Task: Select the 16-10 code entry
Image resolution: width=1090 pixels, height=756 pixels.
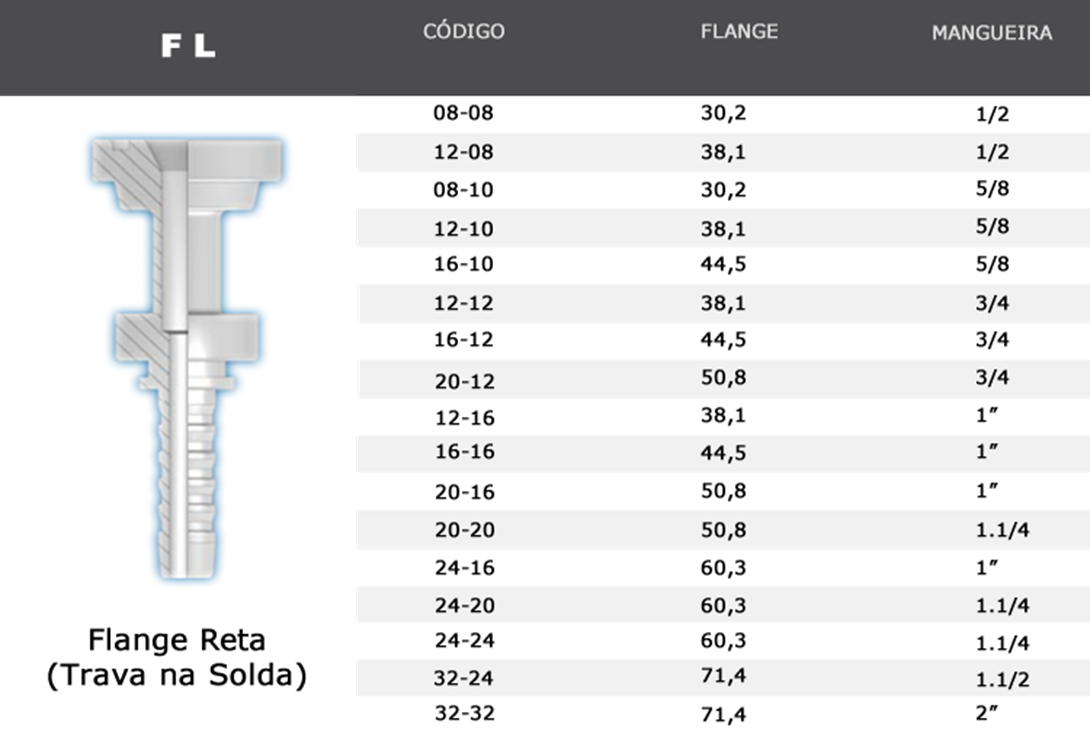Action: click(x=463, y=265)
